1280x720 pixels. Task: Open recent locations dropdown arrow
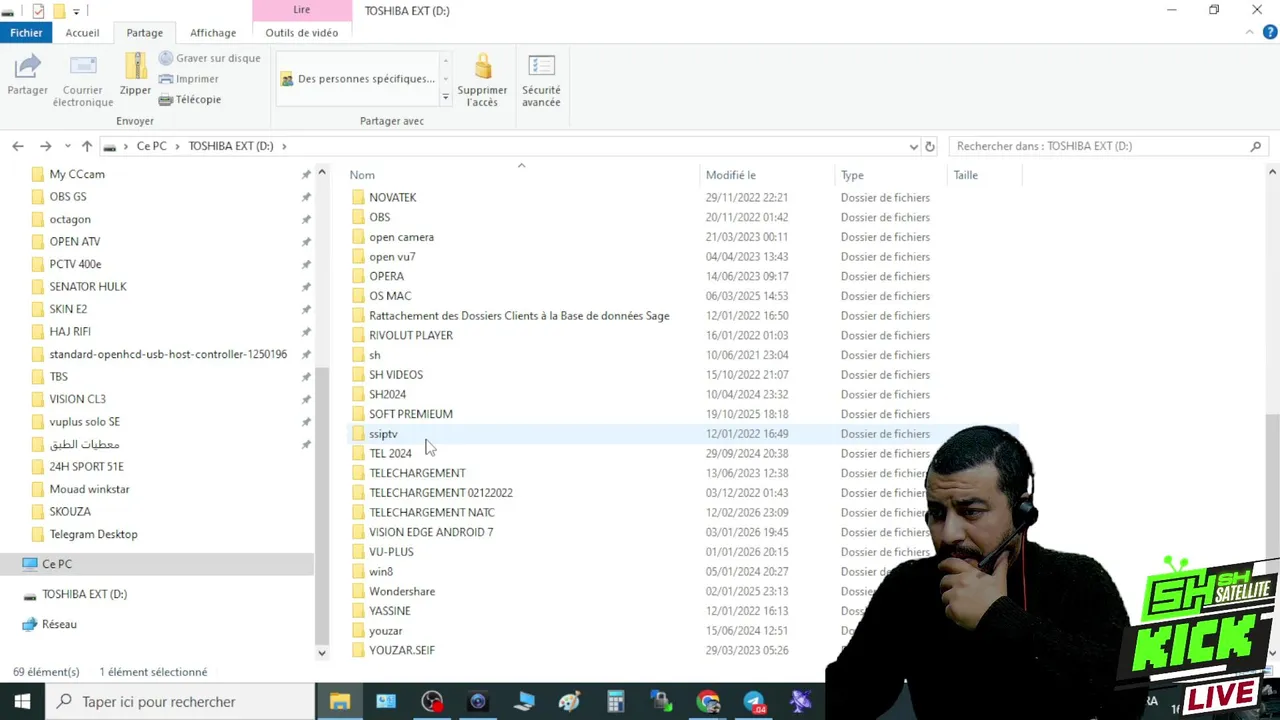pos(68,146)
